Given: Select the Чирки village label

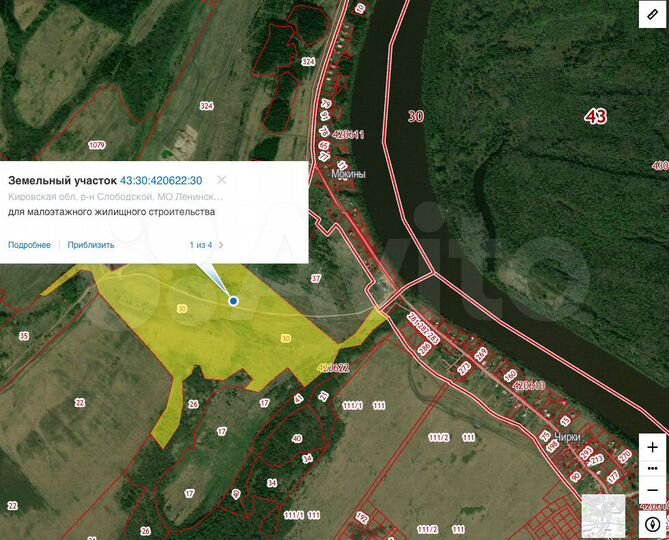Looking at the screenshot, I should pyautogui.click(x=568, y=436).
